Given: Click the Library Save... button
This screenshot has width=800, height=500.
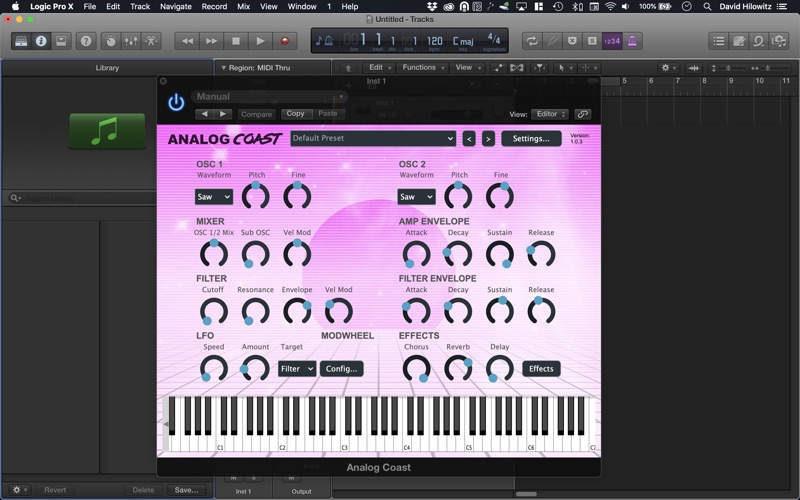Looking at the screenshot, I should (x=186, y=490).
